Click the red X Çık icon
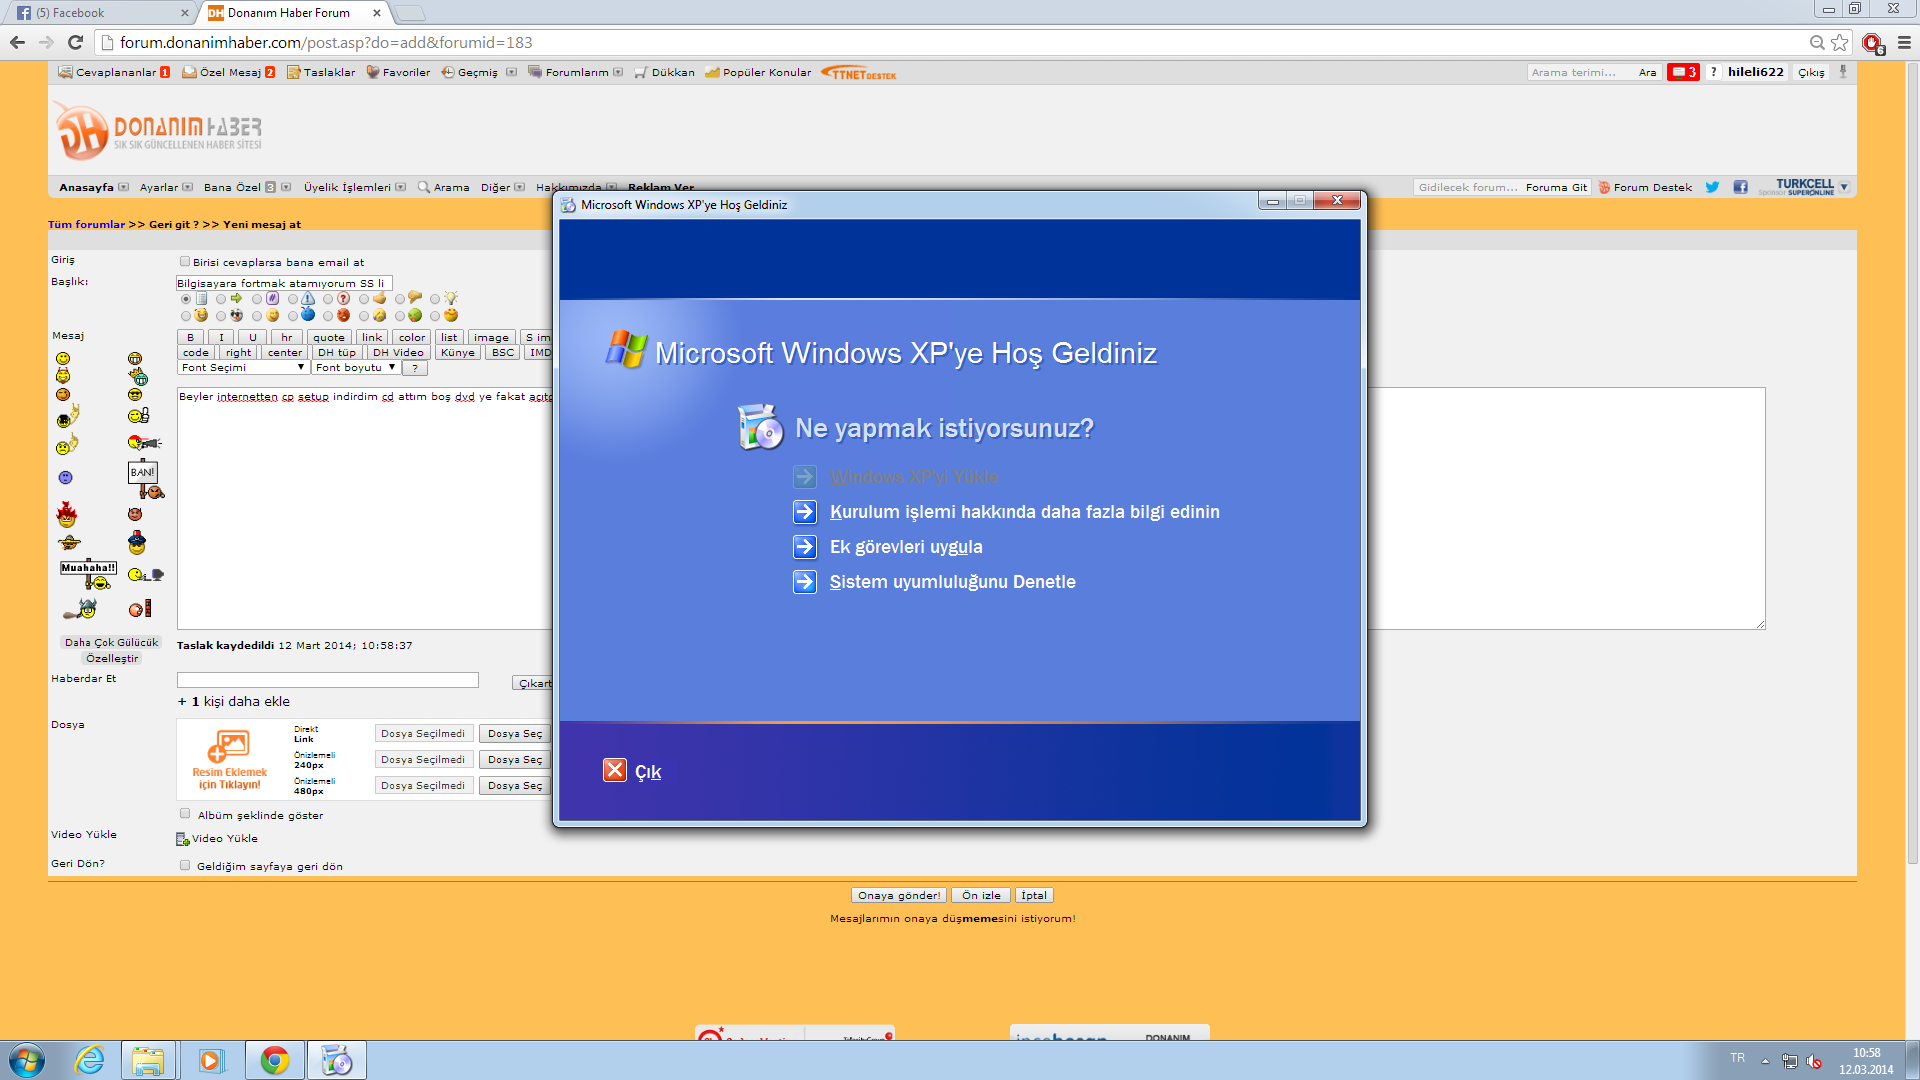This screenshot has width=1920, height=1080. click(615, 770)
